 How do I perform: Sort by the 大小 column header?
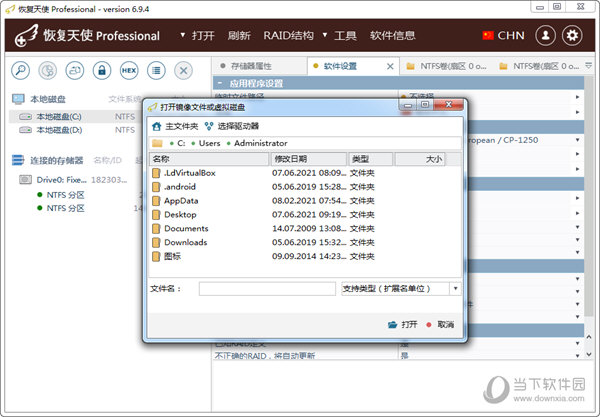click(x=420, y=159)
